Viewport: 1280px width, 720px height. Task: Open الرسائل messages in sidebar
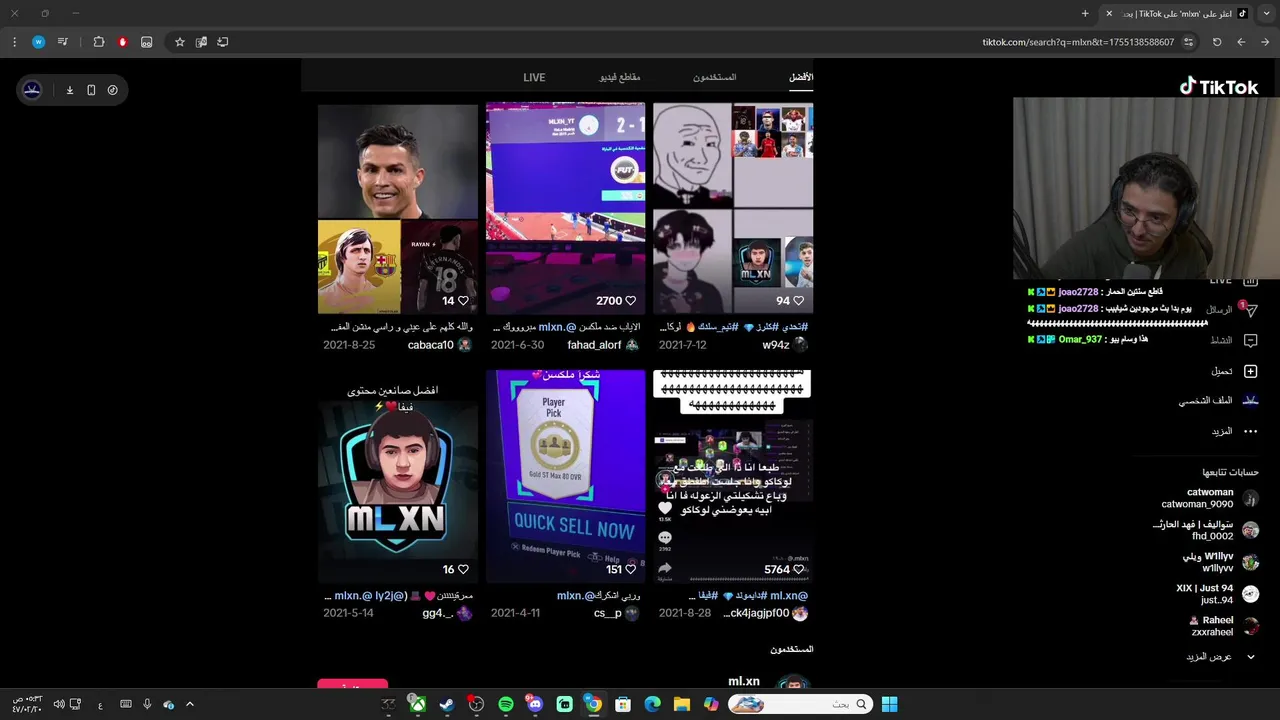coord(1232,310)
